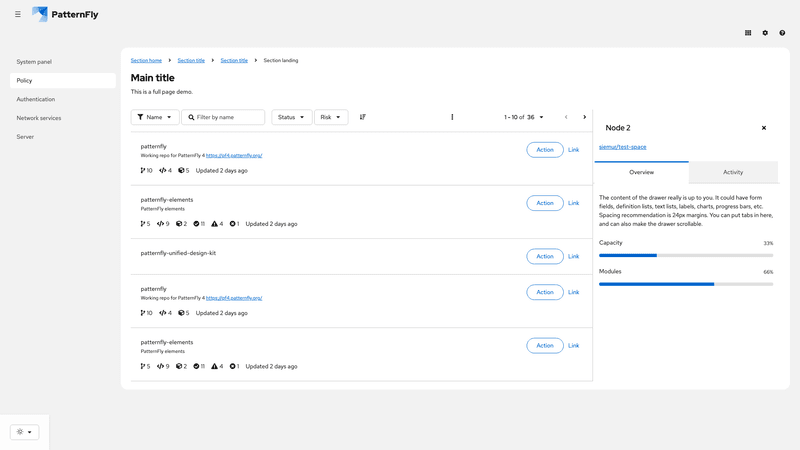
Task: Click the Capacity progress bar
Action: pyautogui.click(x=686, y=255)
